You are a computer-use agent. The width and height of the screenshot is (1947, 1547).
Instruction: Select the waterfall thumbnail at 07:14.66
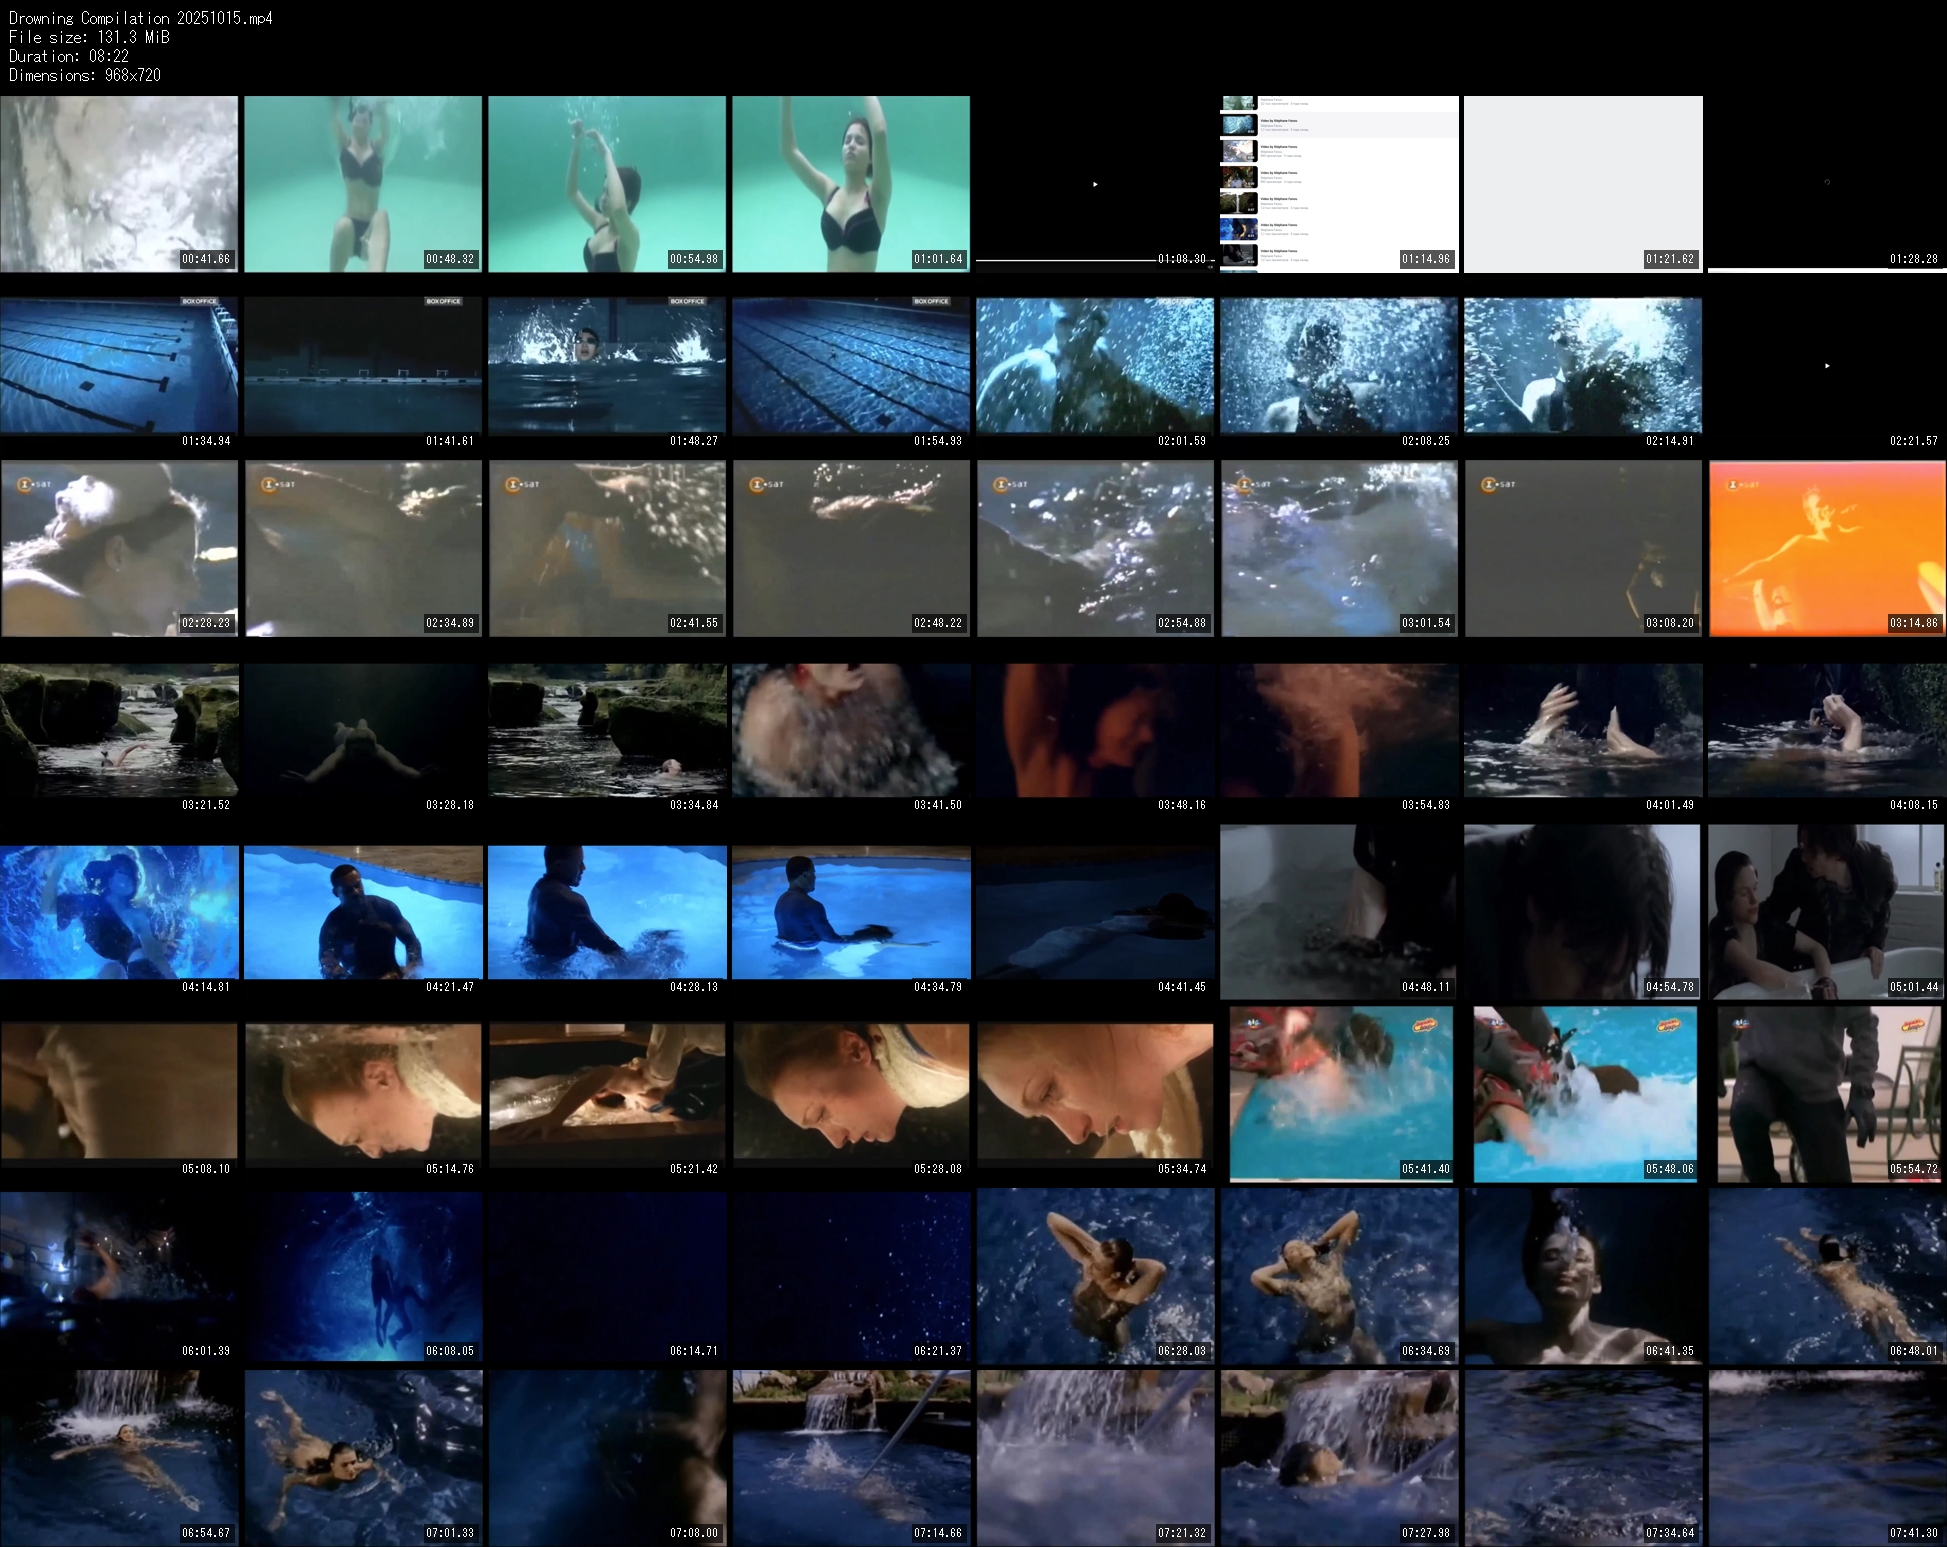851,1456
